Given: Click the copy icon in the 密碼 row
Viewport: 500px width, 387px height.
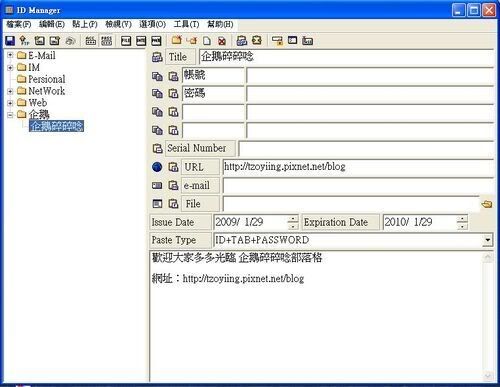Looking at the screenshot, I should 157,94.
